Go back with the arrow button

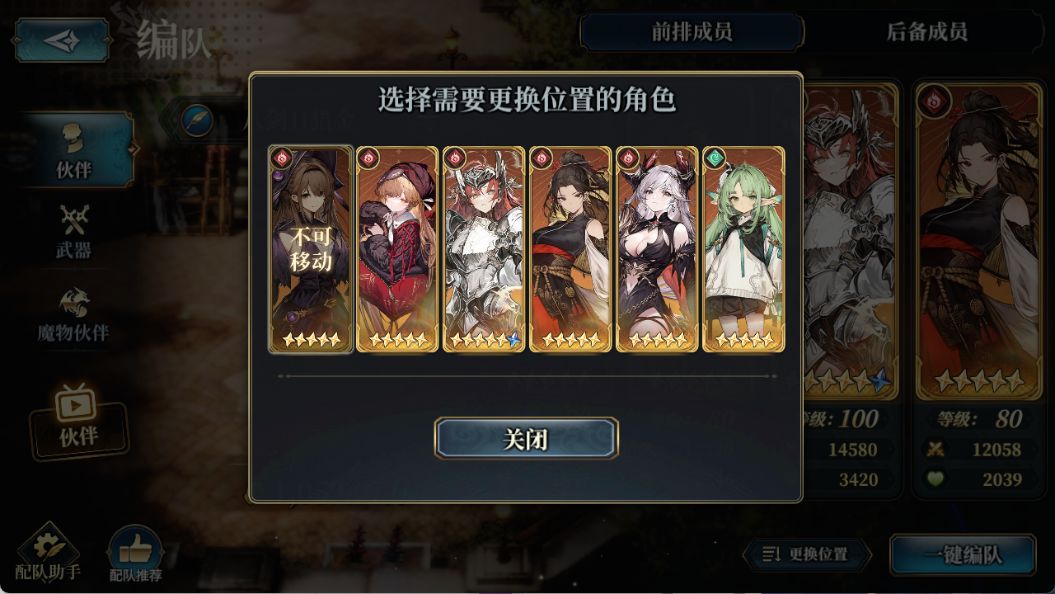[62, 40]
